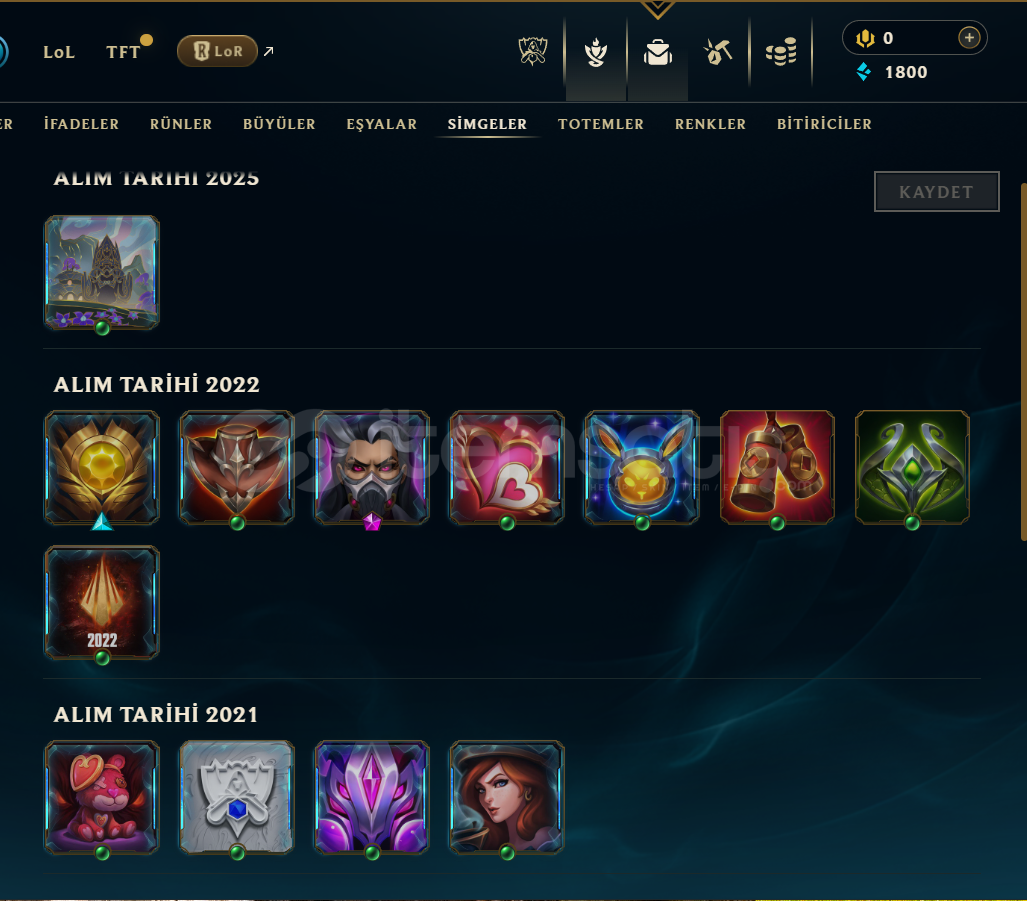Open the BİTİRİCİLER tab
The height and width of the screenshot is (901, 1027).
[x=824, y=124]
